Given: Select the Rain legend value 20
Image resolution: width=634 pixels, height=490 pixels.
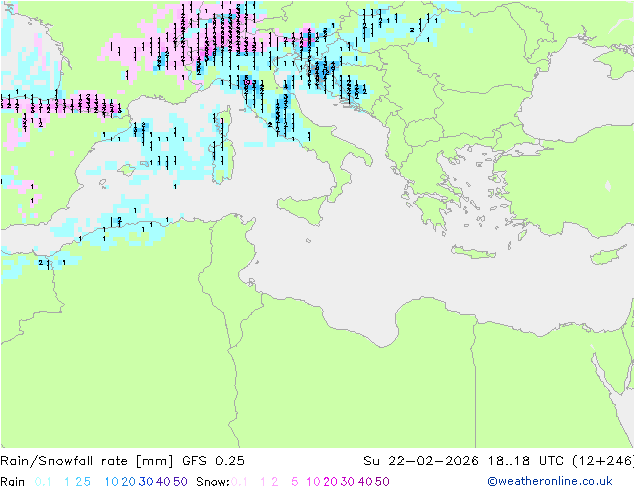Looking at the screenshot, I should (129, 482).
